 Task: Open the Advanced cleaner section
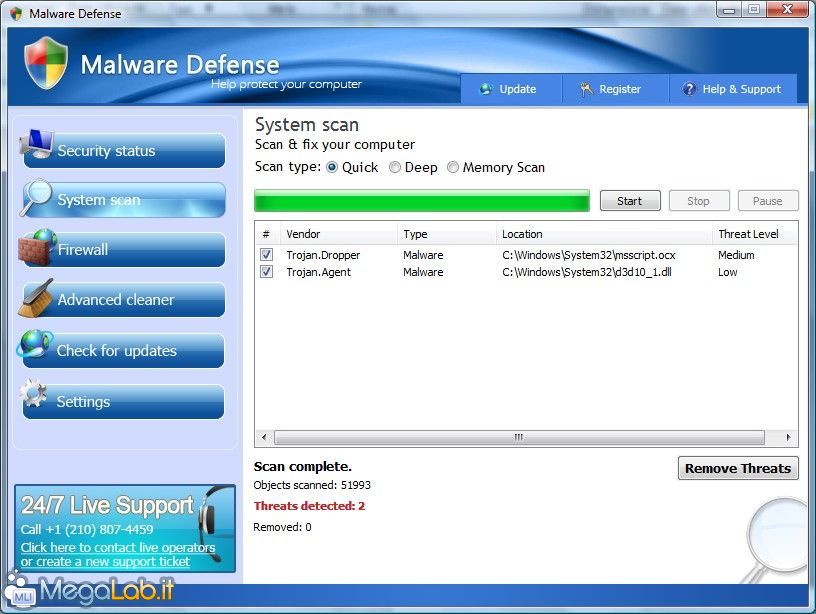124,300
